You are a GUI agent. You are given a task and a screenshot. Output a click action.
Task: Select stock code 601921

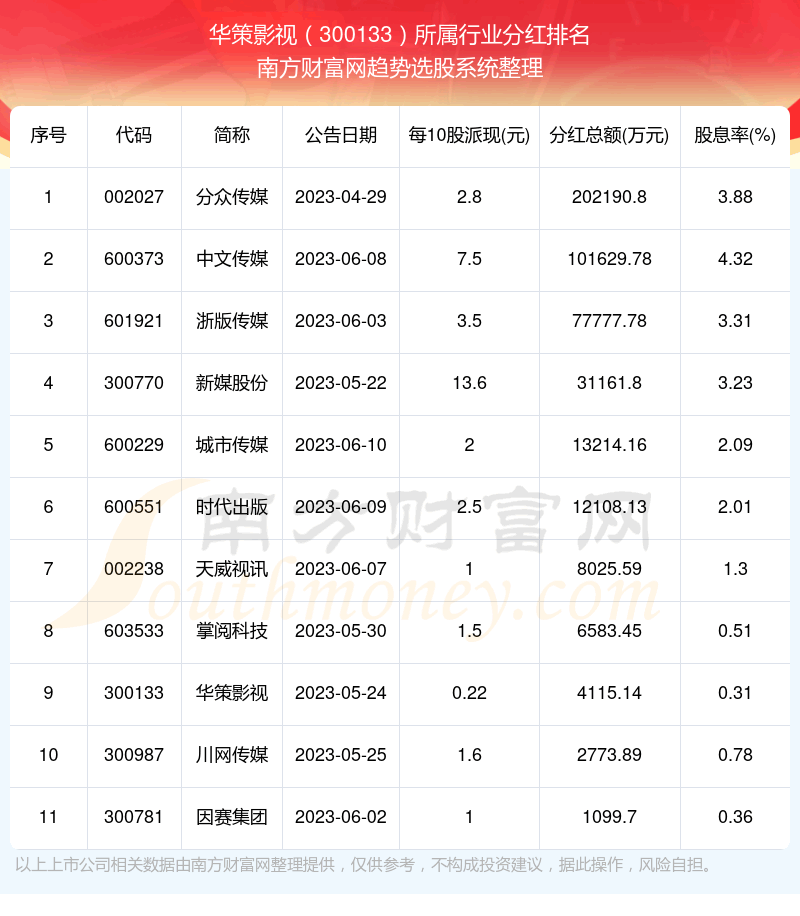(133, 321)
